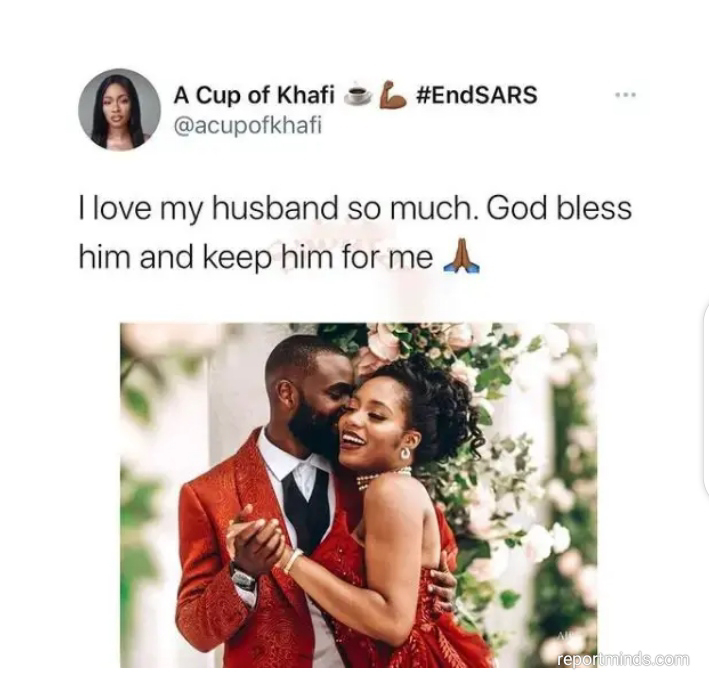Click the woman's pearl necklace
This screenshot has height=692, width=709.
point(382,479)
